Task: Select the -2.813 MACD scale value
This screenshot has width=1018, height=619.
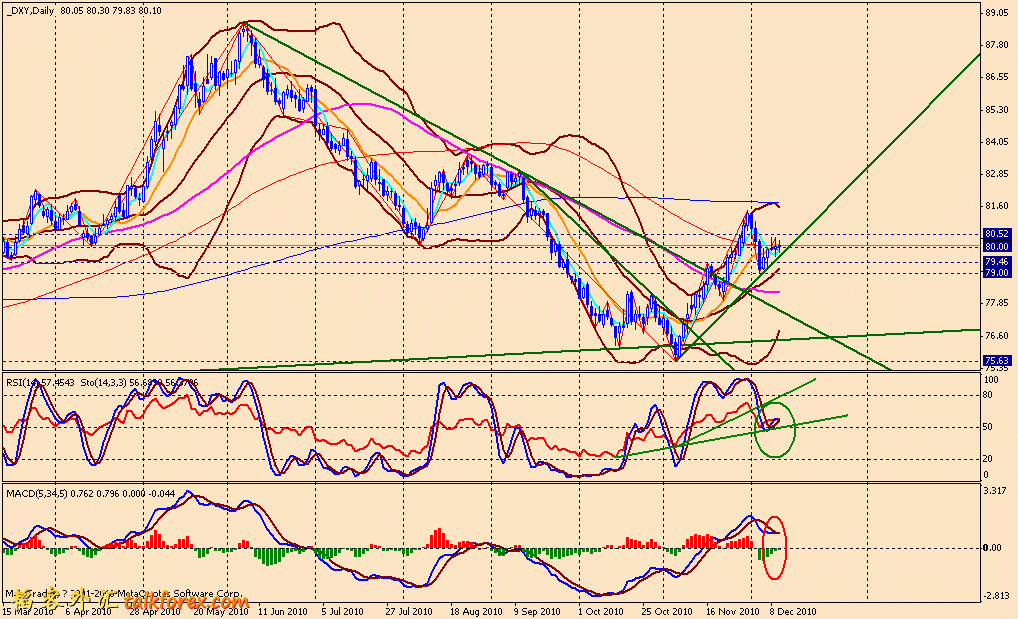Action: 996,596
